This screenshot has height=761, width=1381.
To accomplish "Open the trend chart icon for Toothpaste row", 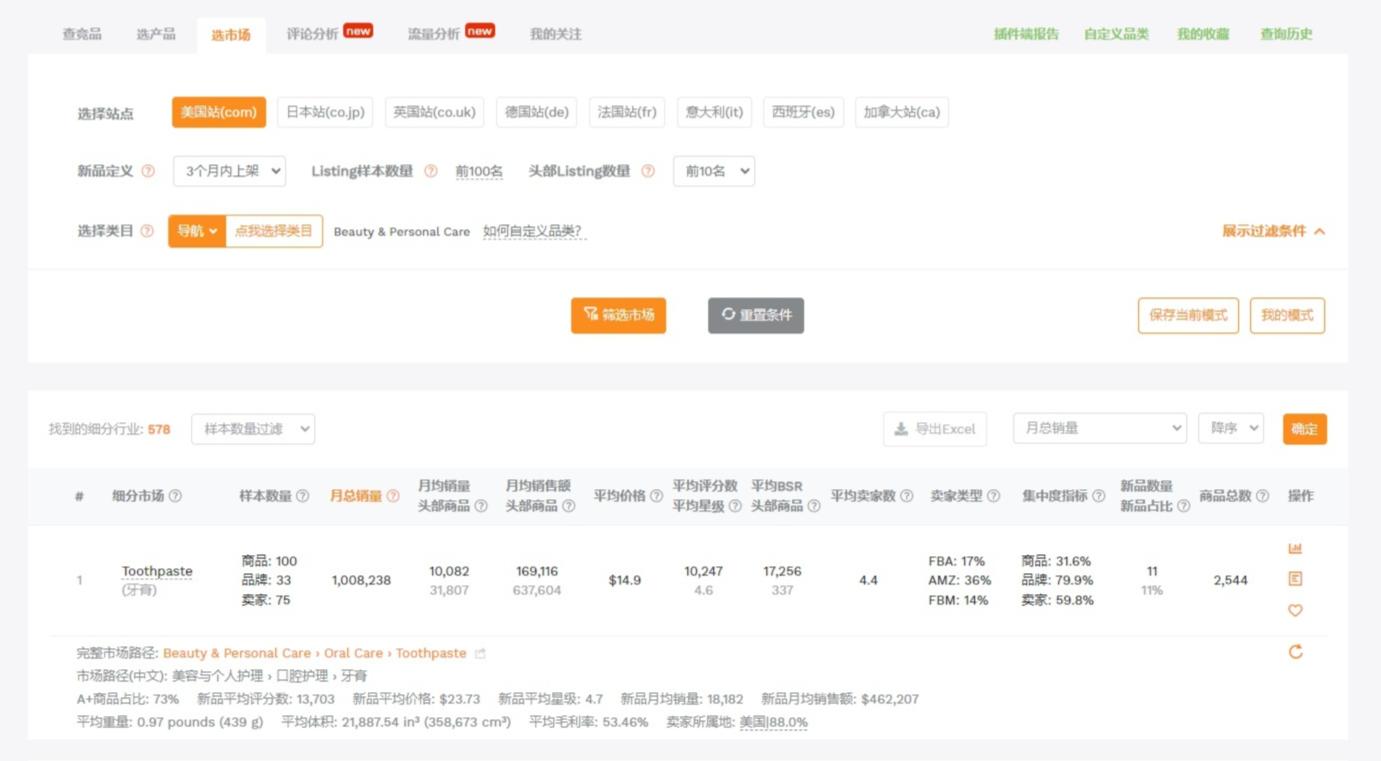I will [x=1295, y=548].
